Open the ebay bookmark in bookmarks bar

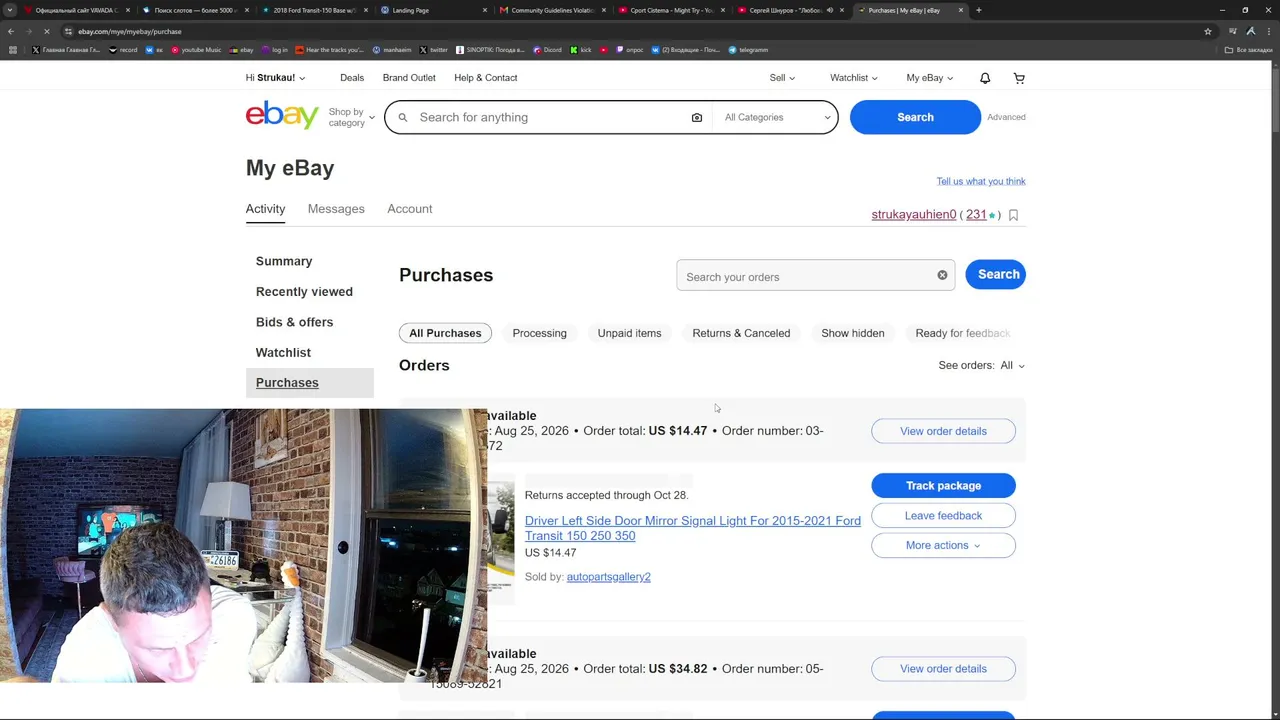click(241, 50)
